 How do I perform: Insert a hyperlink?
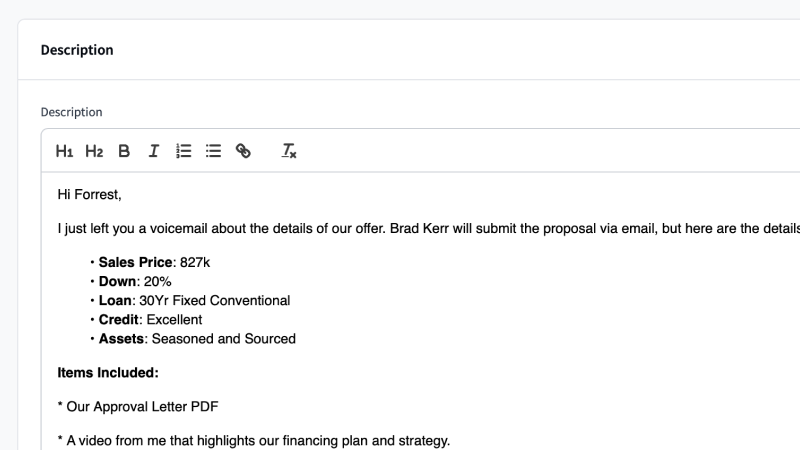(243, 151)
